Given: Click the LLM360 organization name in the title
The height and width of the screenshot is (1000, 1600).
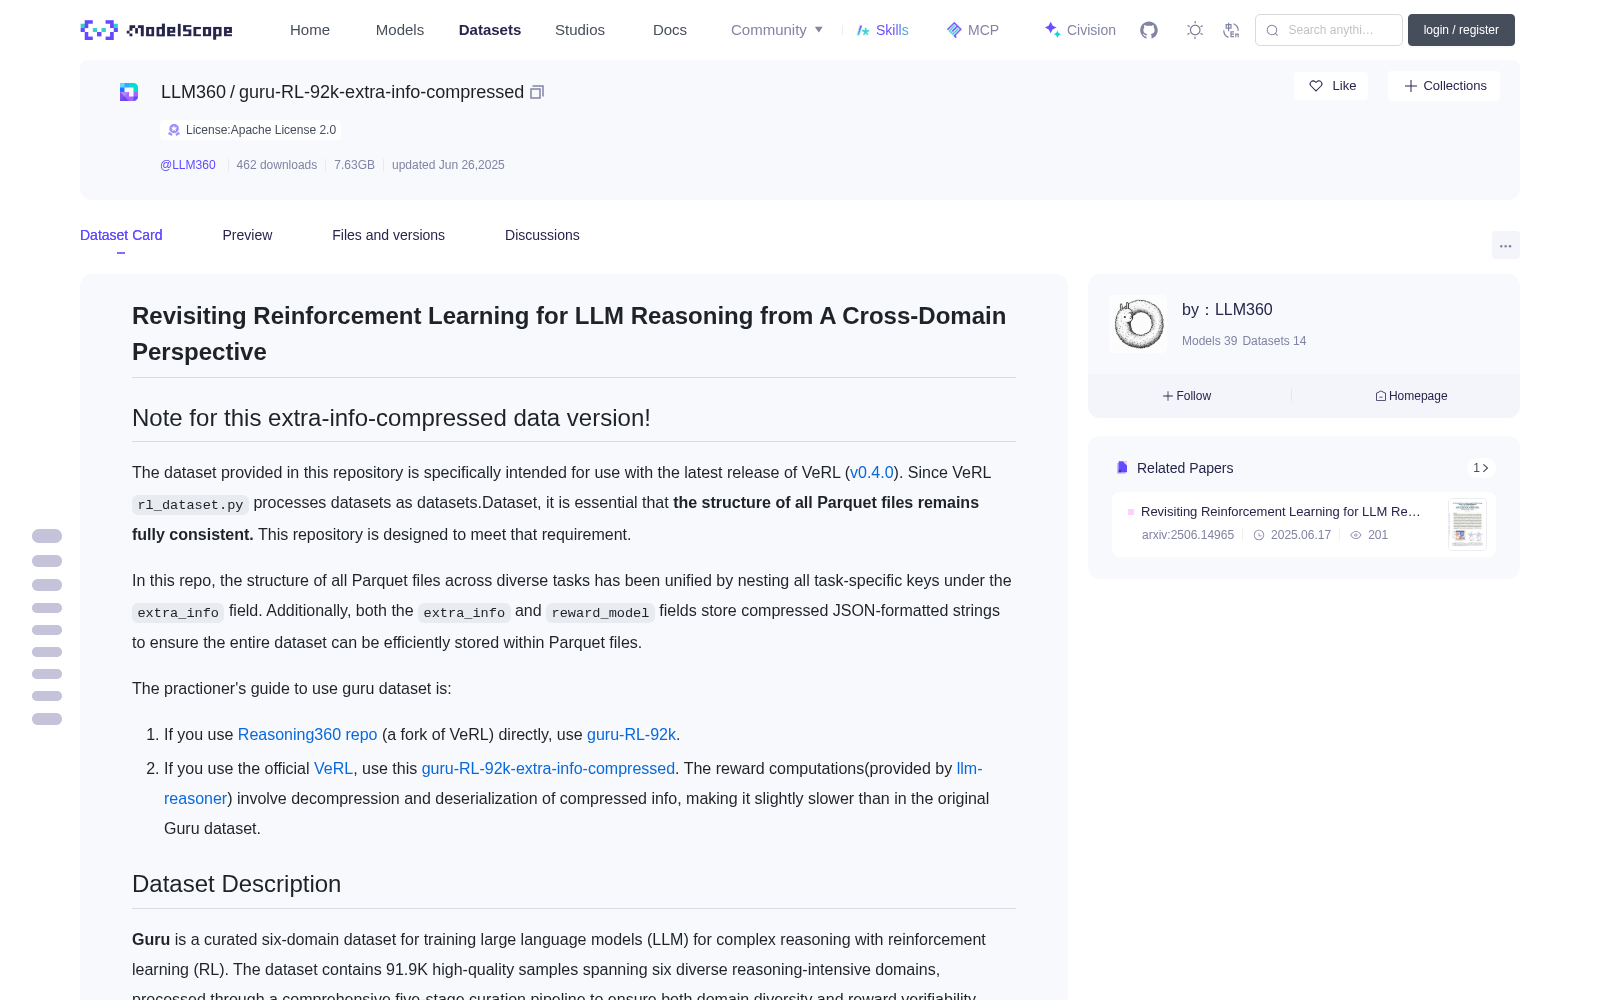Looking at the screenshot, I should click(193, 92).
